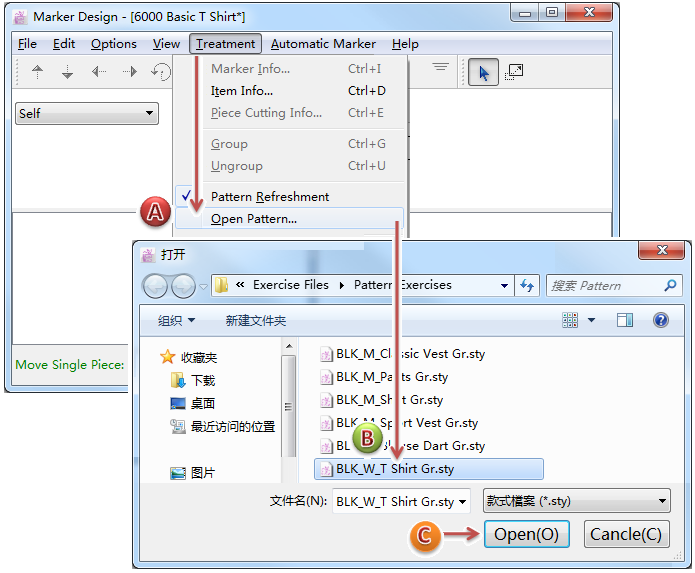Screen dimensions: 695x573
Task: Select the arrow pointer selection tool
Action: pos(484,72)
